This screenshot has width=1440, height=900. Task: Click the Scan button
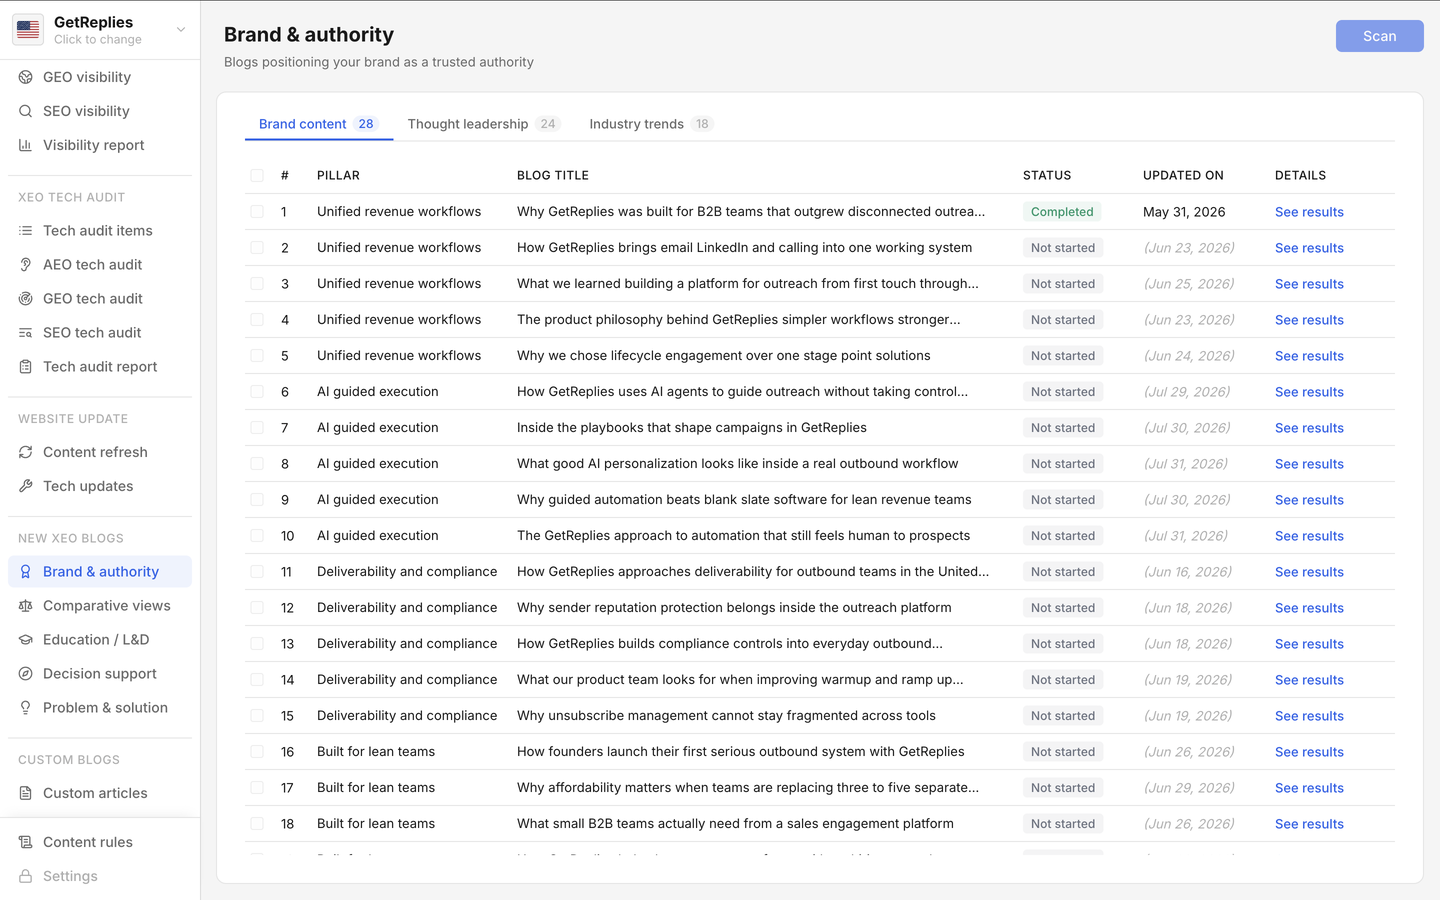click(1379, 36)
